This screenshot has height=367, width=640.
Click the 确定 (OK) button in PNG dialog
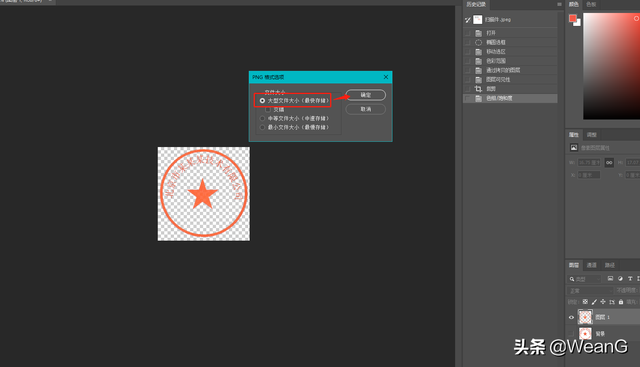pos(365,95)
